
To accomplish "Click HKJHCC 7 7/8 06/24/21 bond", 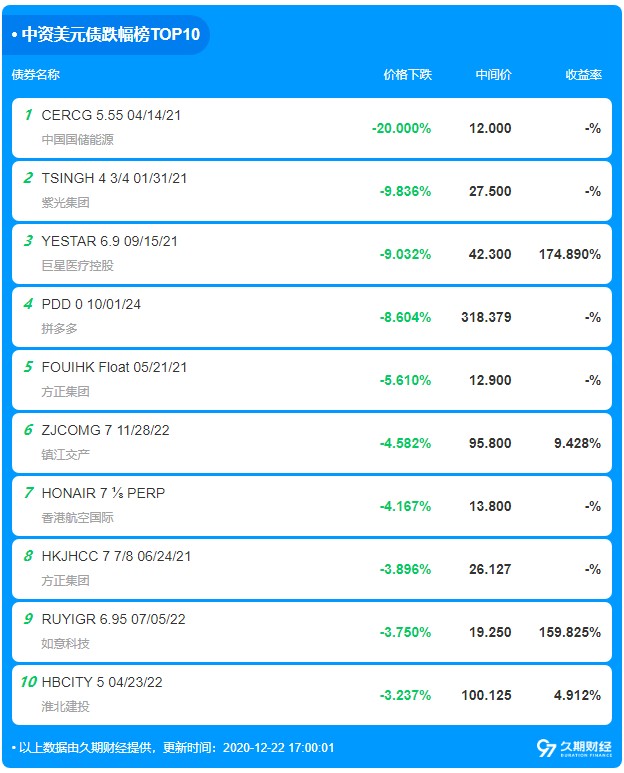I will point(116,556).
